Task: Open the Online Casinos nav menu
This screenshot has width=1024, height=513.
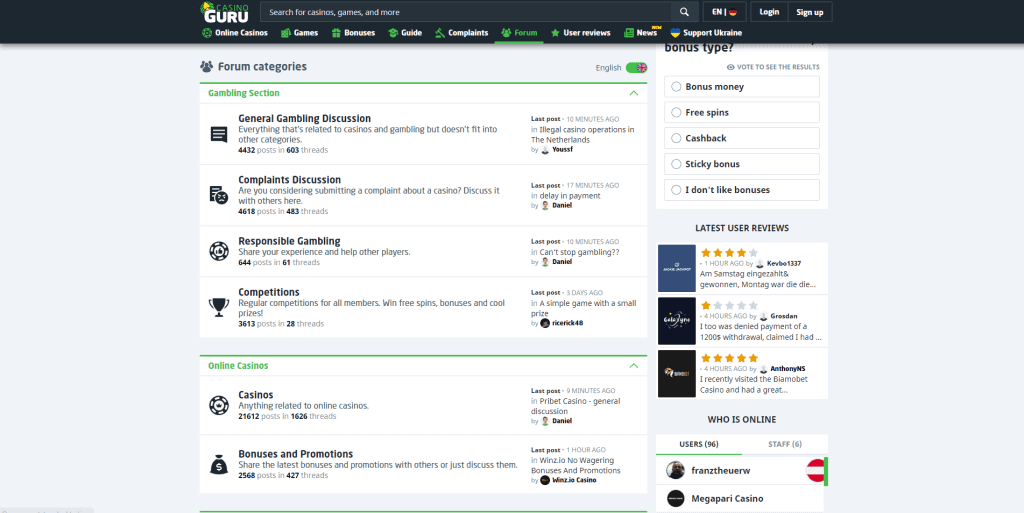Action: [x=235, y=33]
